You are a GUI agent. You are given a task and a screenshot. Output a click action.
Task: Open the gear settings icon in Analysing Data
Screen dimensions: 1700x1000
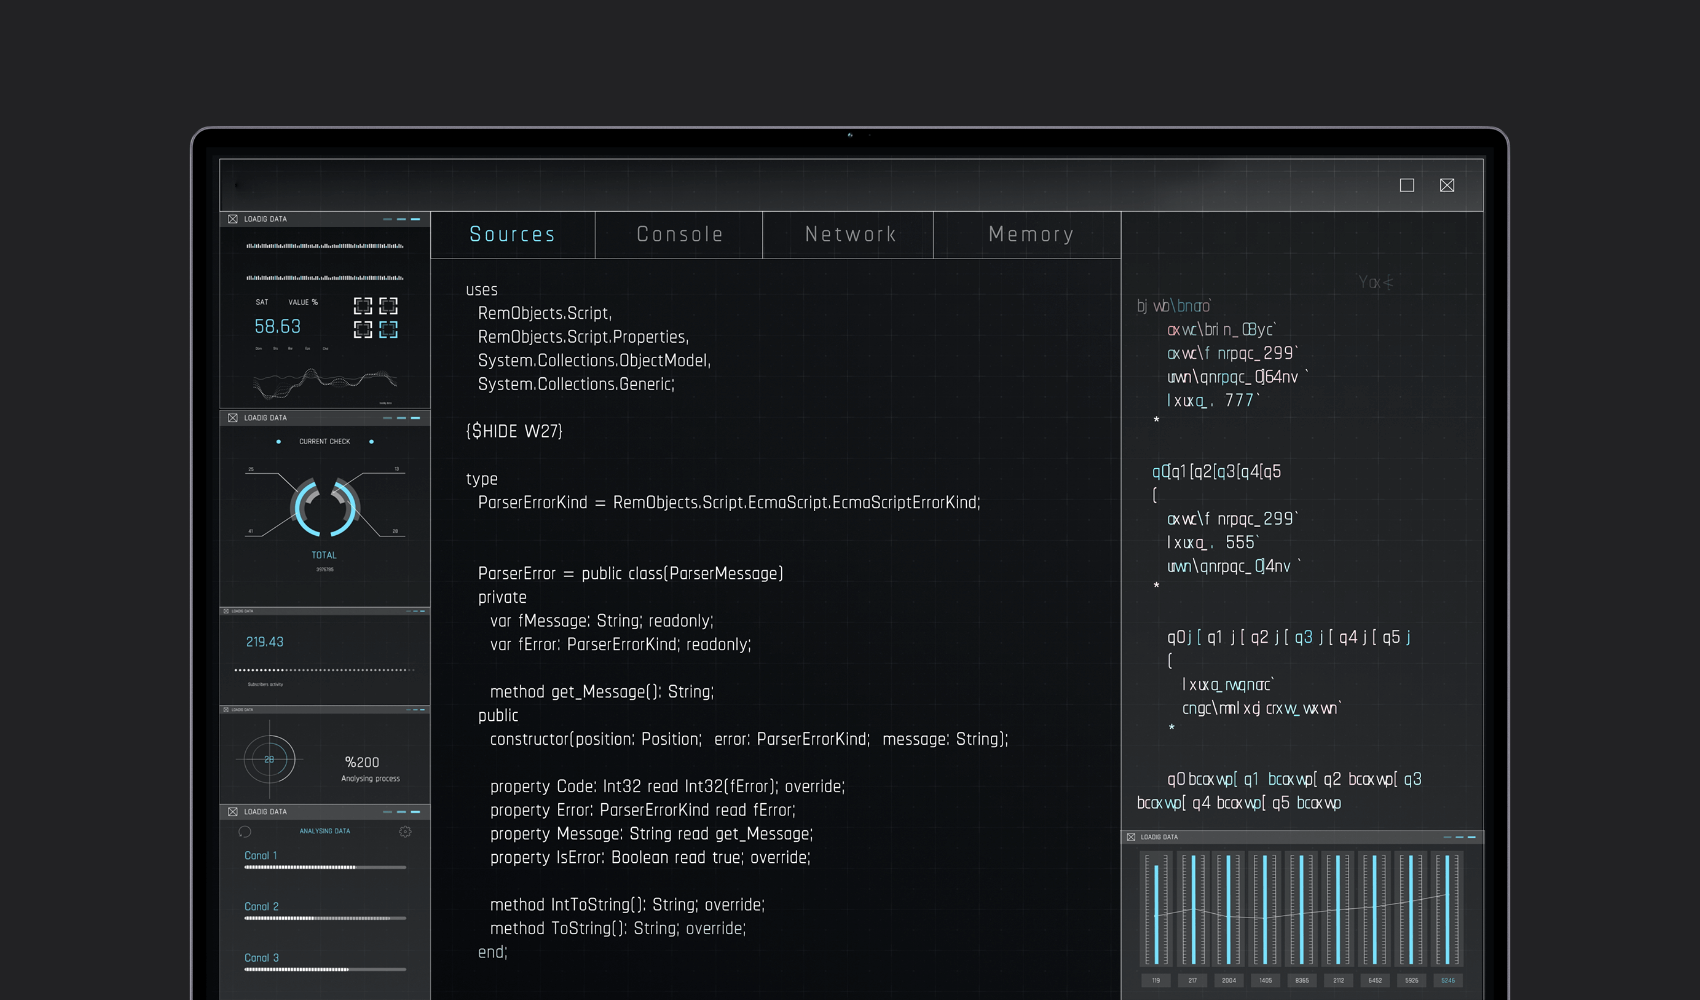[x=405, y=832]
